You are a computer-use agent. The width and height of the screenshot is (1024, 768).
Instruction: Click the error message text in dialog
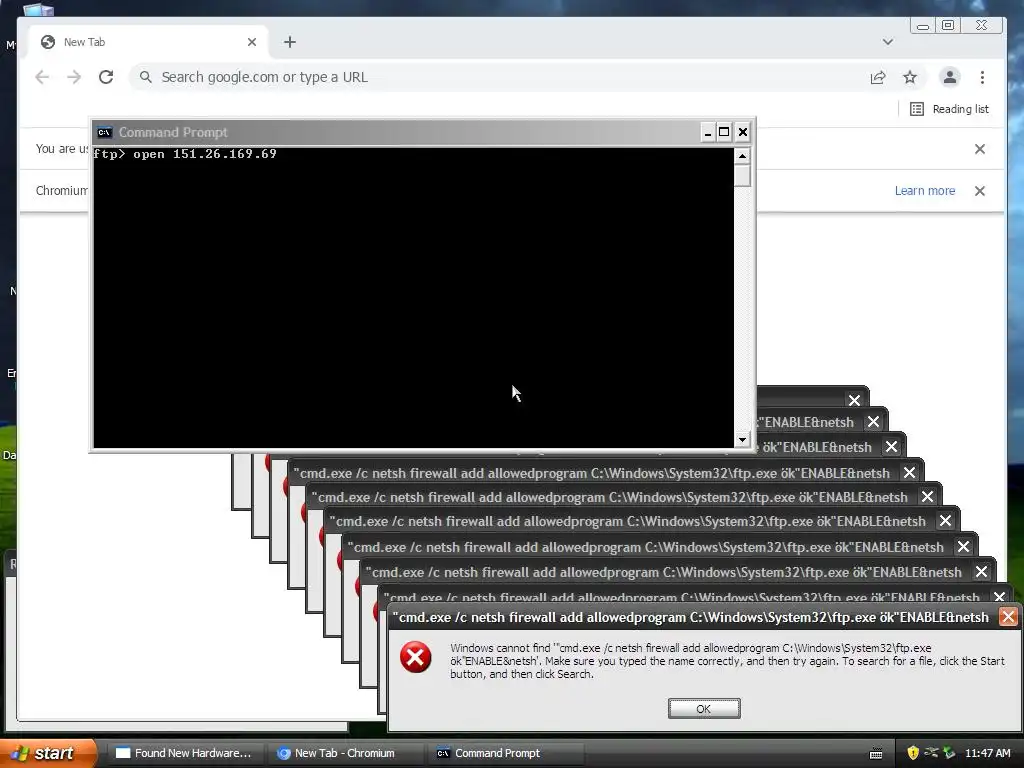pyautogui.click(x=727, y=661)
